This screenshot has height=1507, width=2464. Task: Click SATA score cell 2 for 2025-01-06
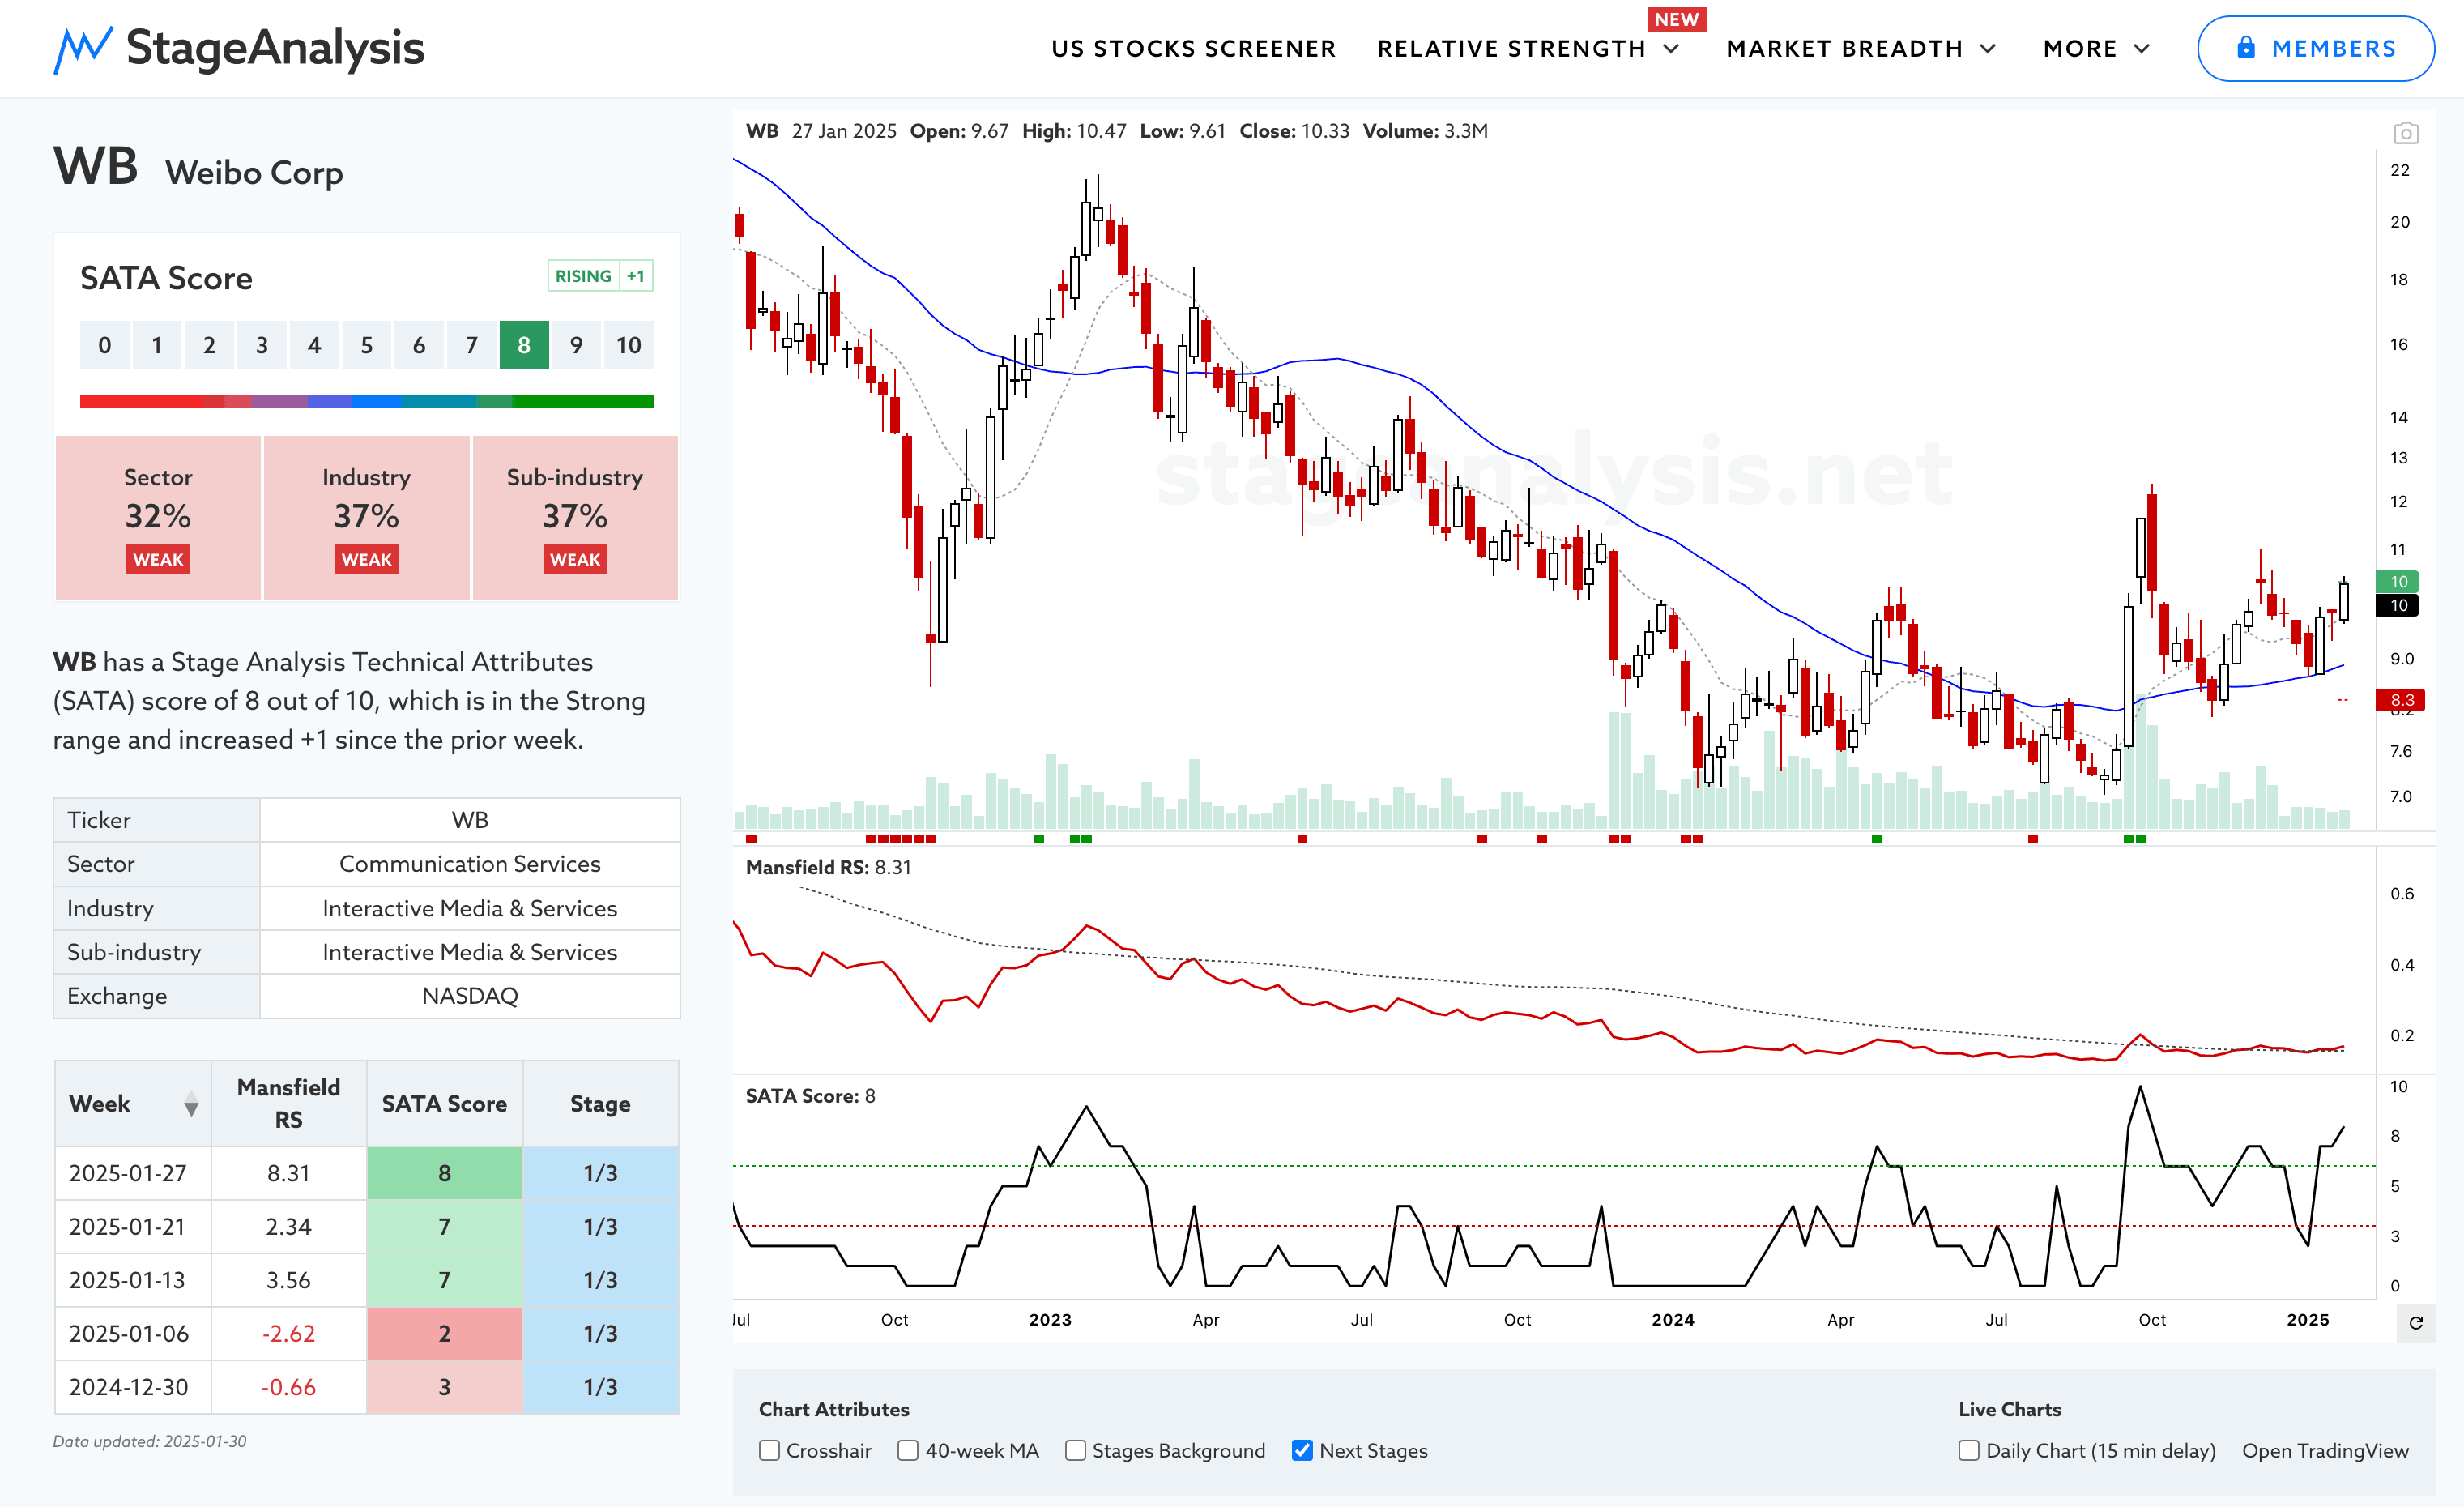[444, 1333]
